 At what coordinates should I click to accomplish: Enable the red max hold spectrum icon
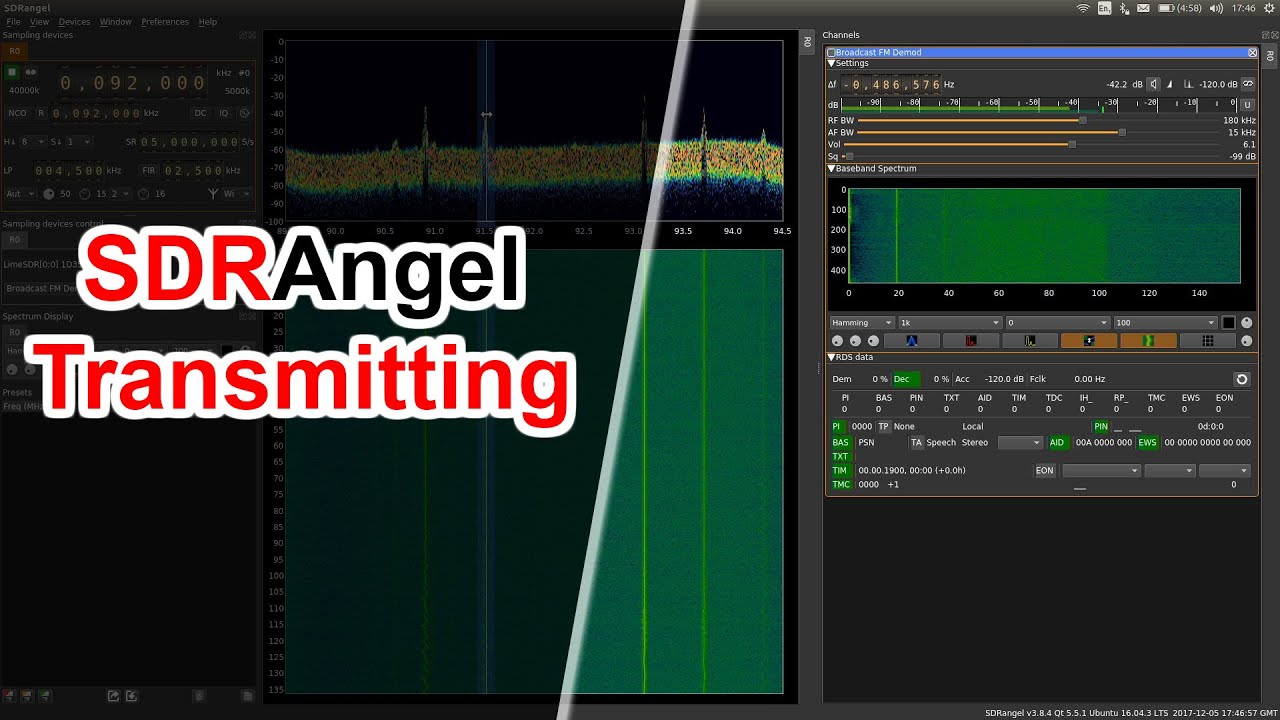(970, 341)
